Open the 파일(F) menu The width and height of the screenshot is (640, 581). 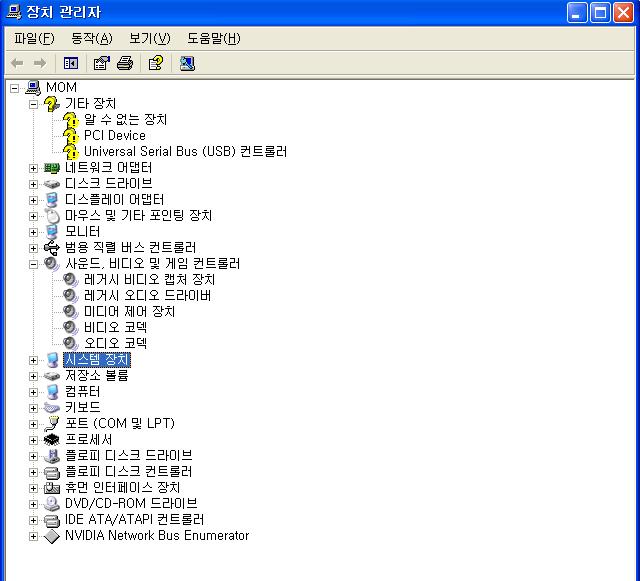click(34, 38)
